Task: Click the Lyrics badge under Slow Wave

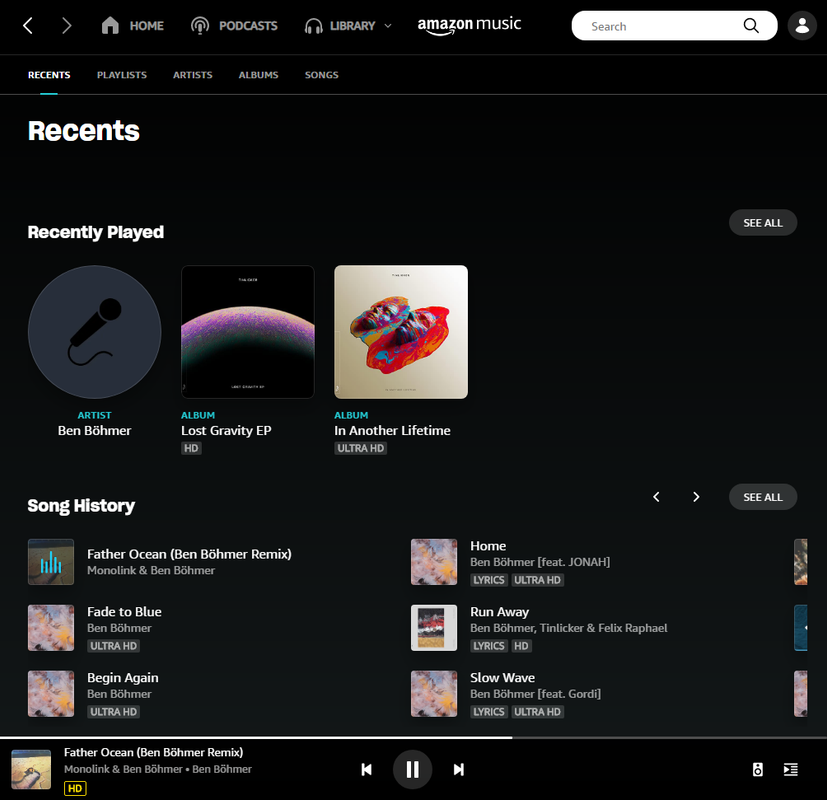Action: [488, 712]
